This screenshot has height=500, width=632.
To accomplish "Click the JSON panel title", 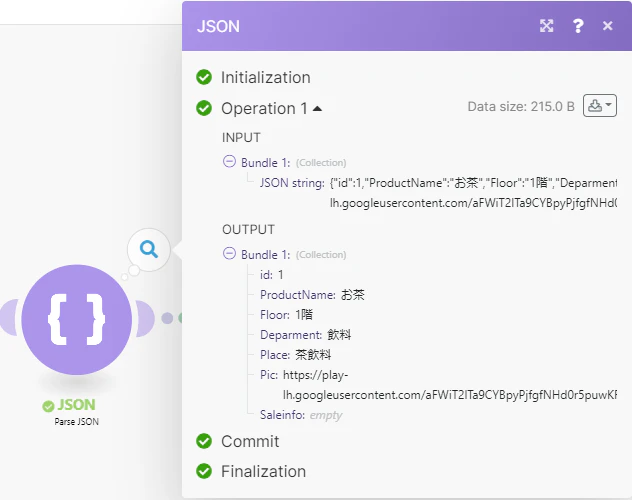I will click(x=218, y=27).
